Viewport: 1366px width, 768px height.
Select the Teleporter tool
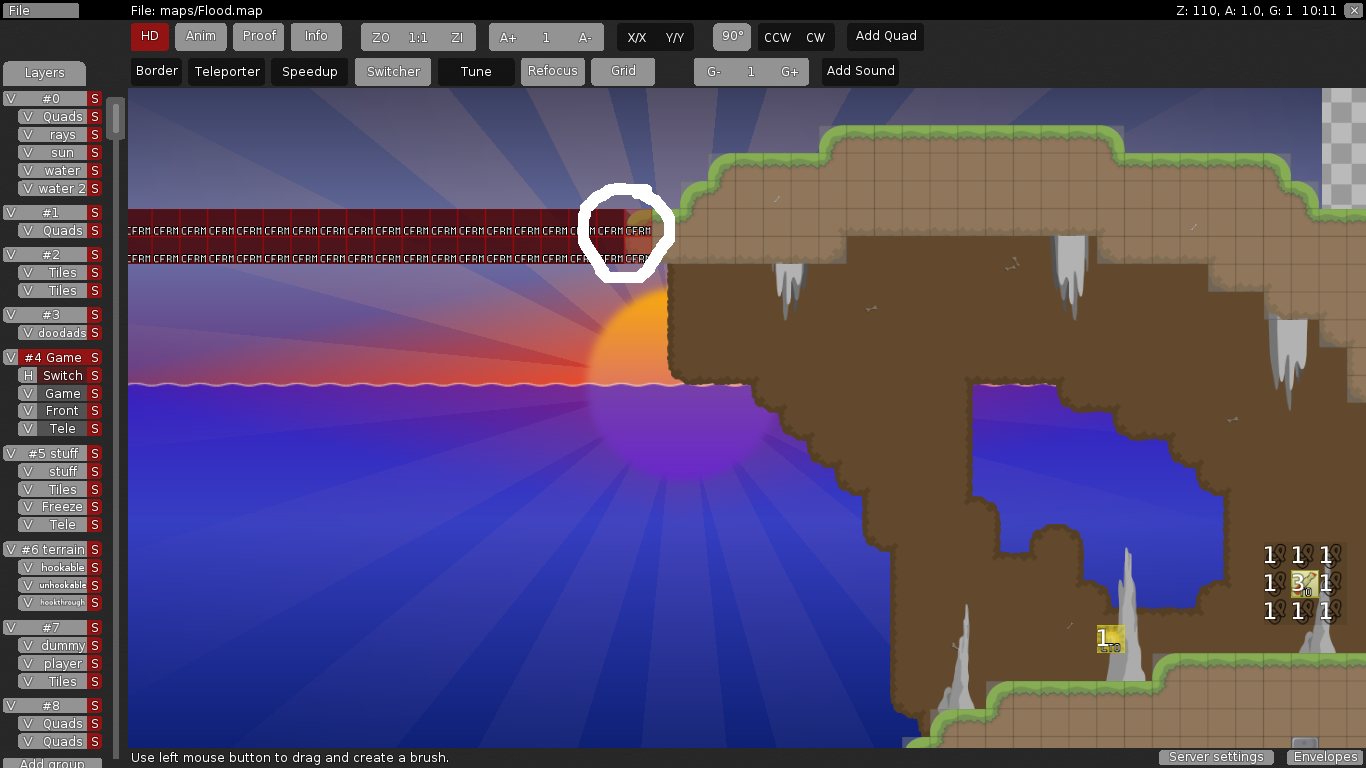(227, 72)
